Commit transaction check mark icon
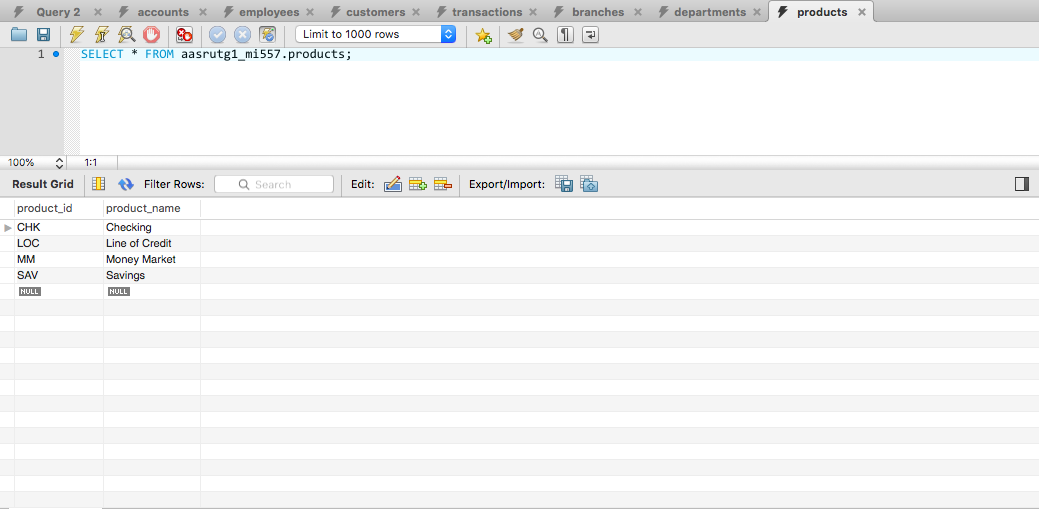 217,34
